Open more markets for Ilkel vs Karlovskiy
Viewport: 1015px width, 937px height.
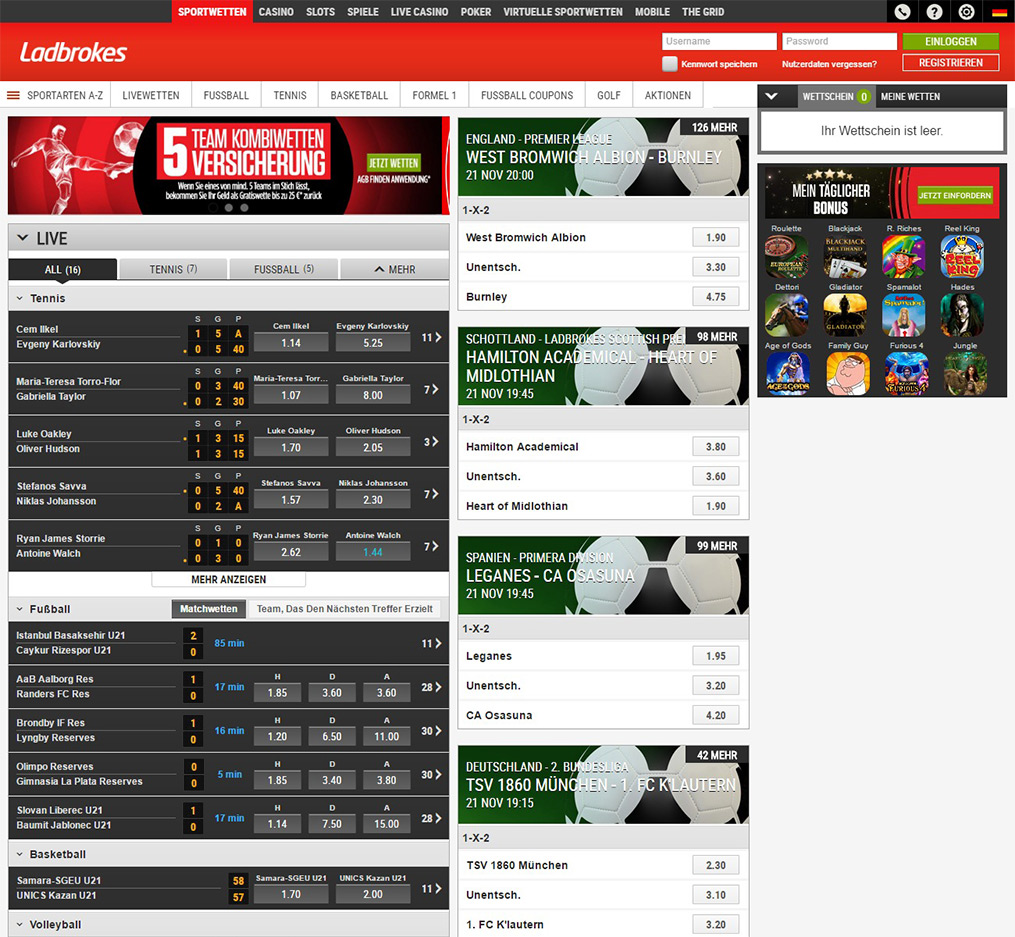[x=432, y=337]
